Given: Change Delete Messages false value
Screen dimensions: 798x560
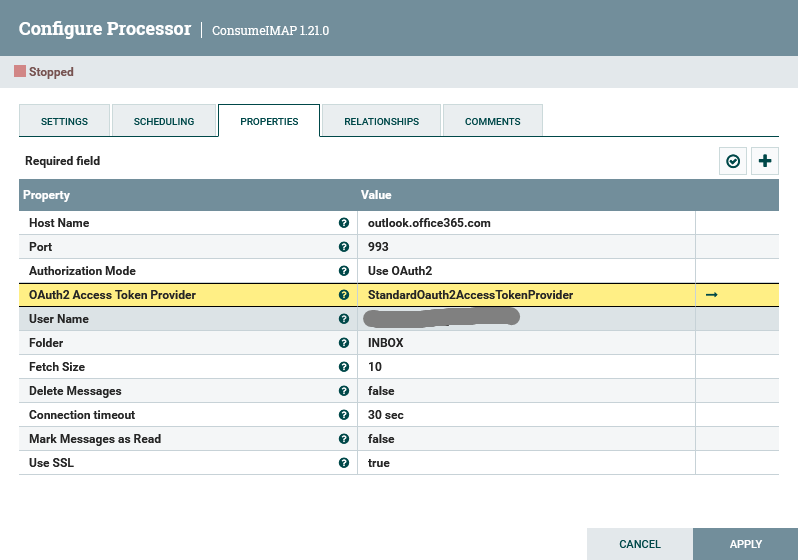Looking at the screenshot, I should tap(526, 390).
